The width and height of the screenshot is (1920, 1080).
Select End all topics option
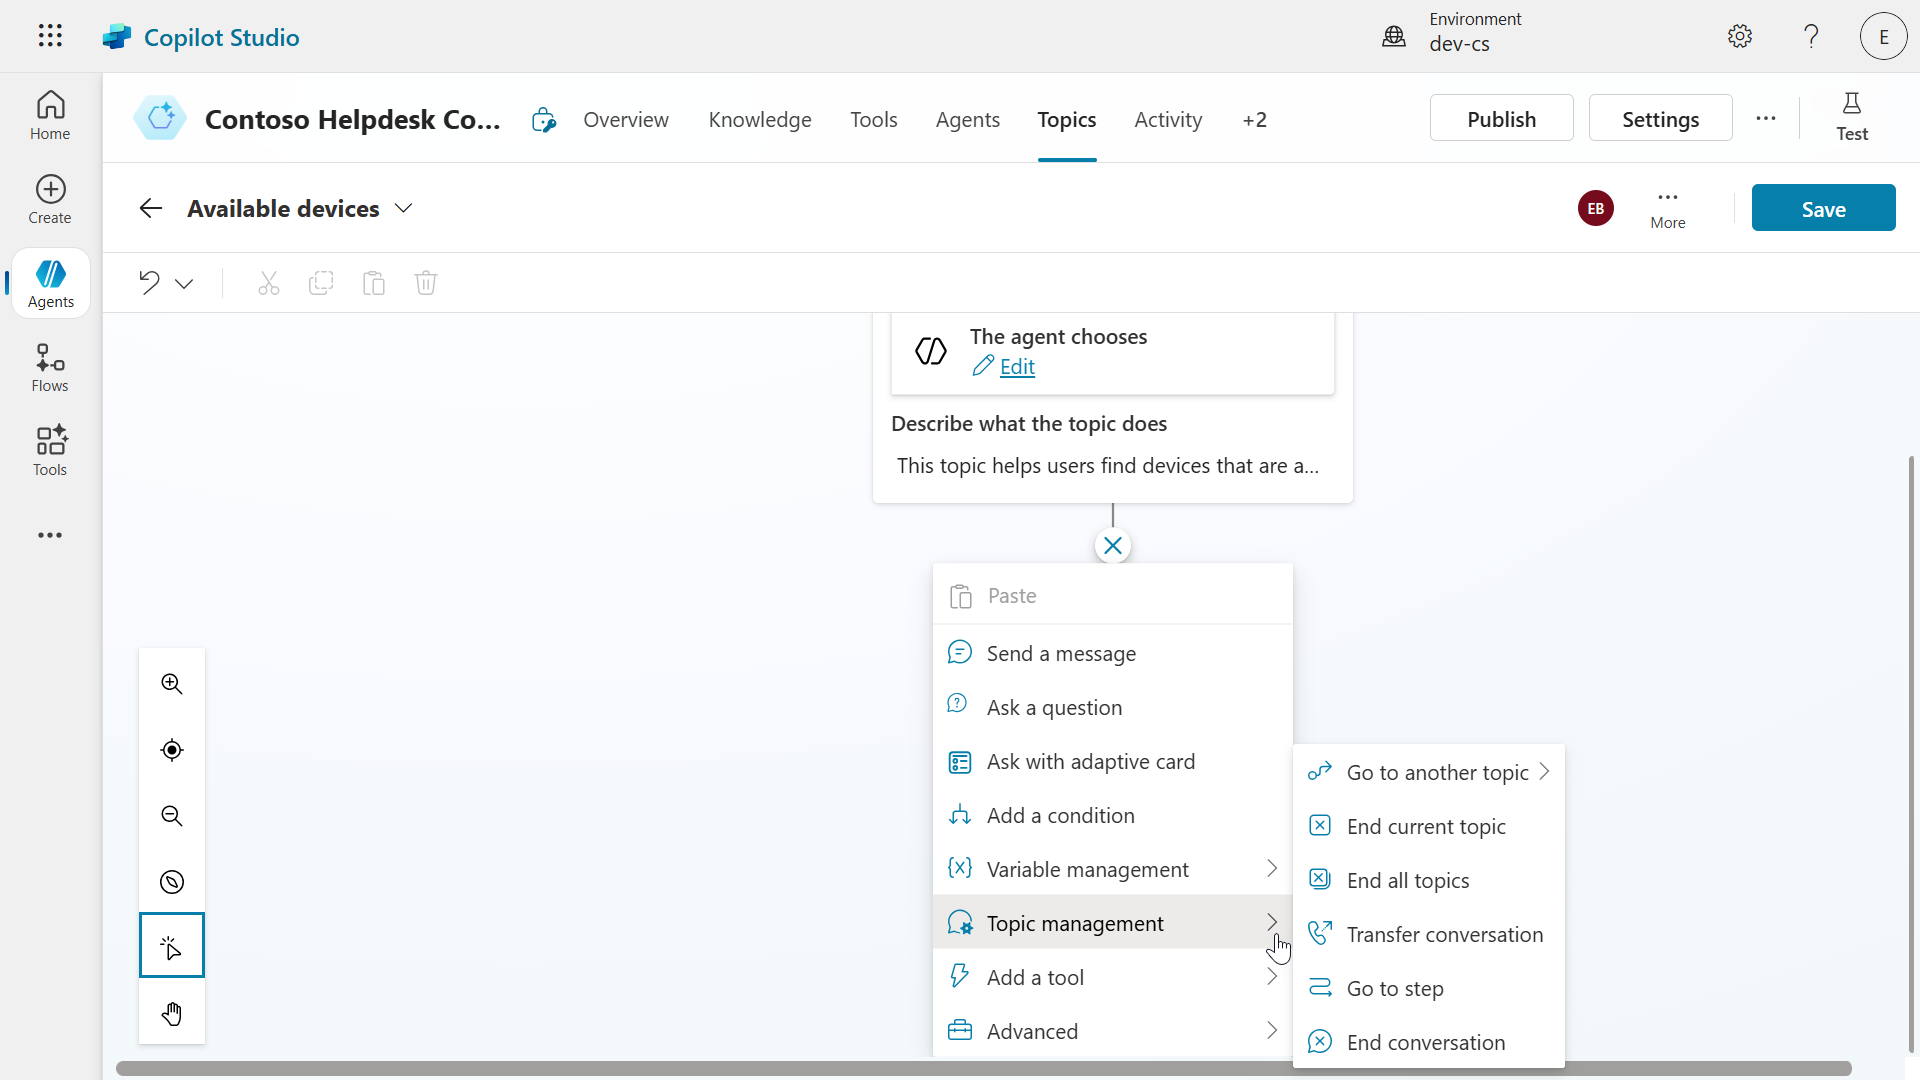click(1407, 880)
